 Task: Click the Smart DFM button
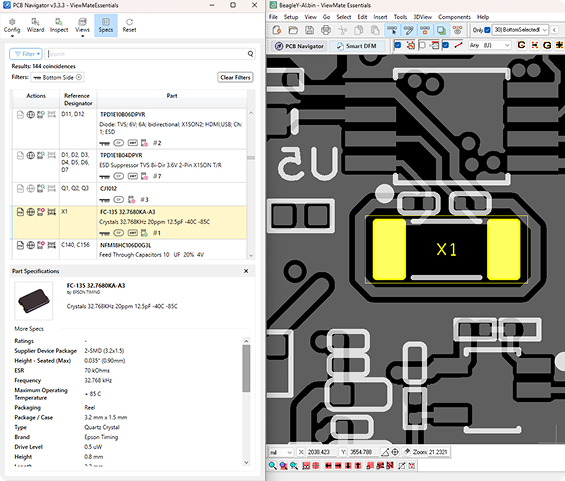pos(357,46)
